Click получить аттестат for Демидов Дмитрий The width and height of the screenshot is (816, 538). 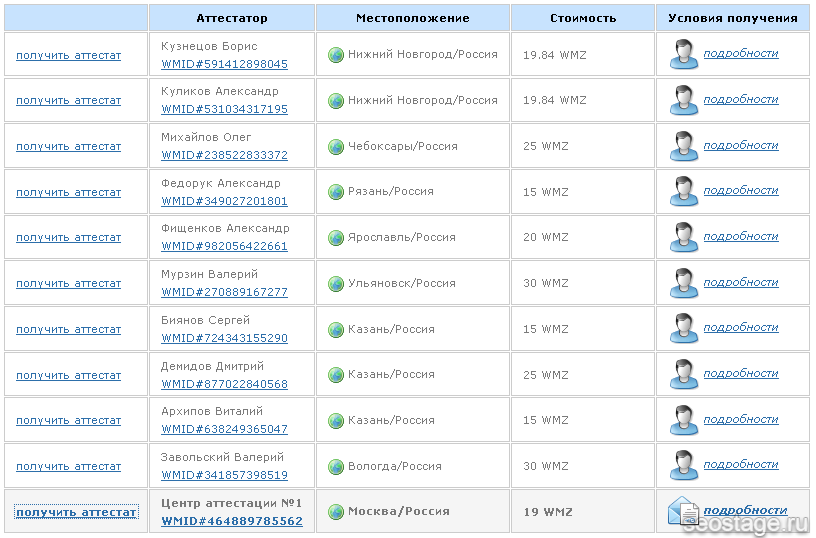pos(69,375)
